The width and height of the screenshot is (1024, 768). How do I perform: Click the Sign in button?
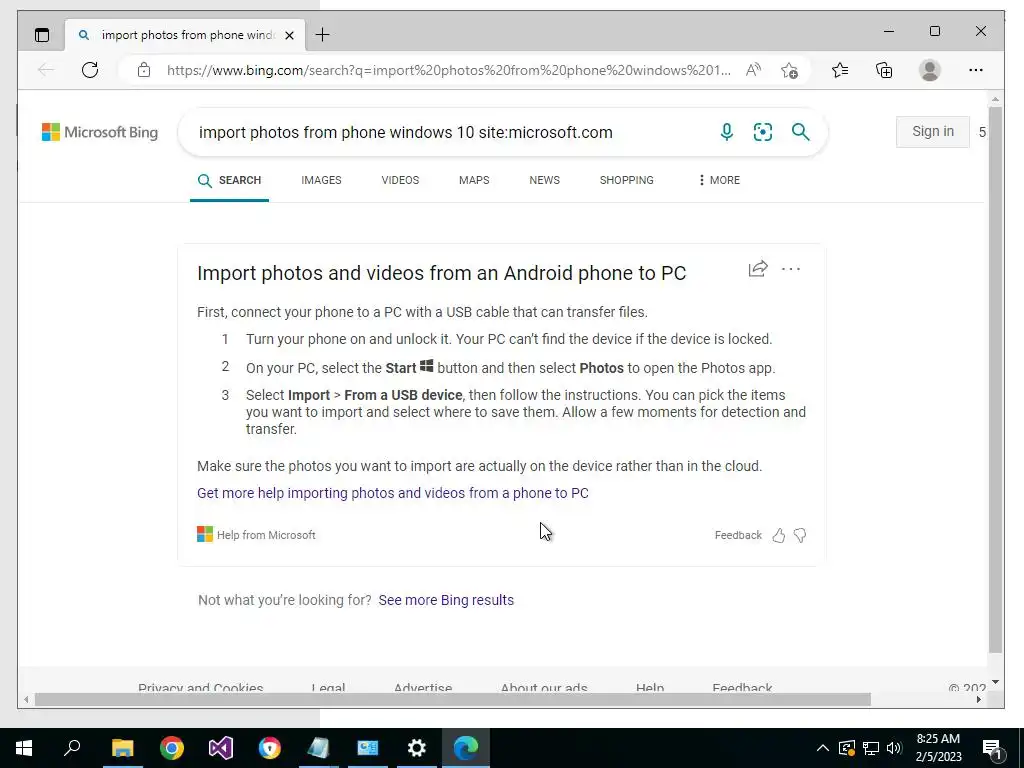(933, 131)
